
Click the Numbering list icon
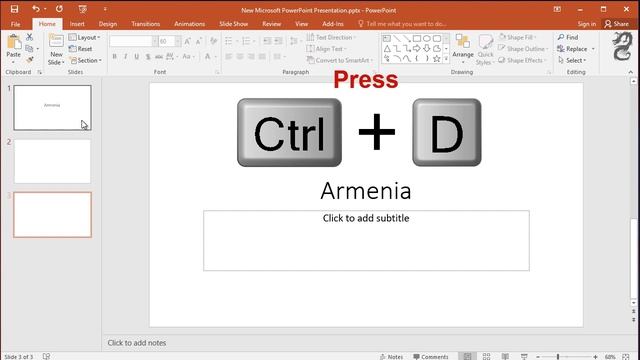click(246, 41)
